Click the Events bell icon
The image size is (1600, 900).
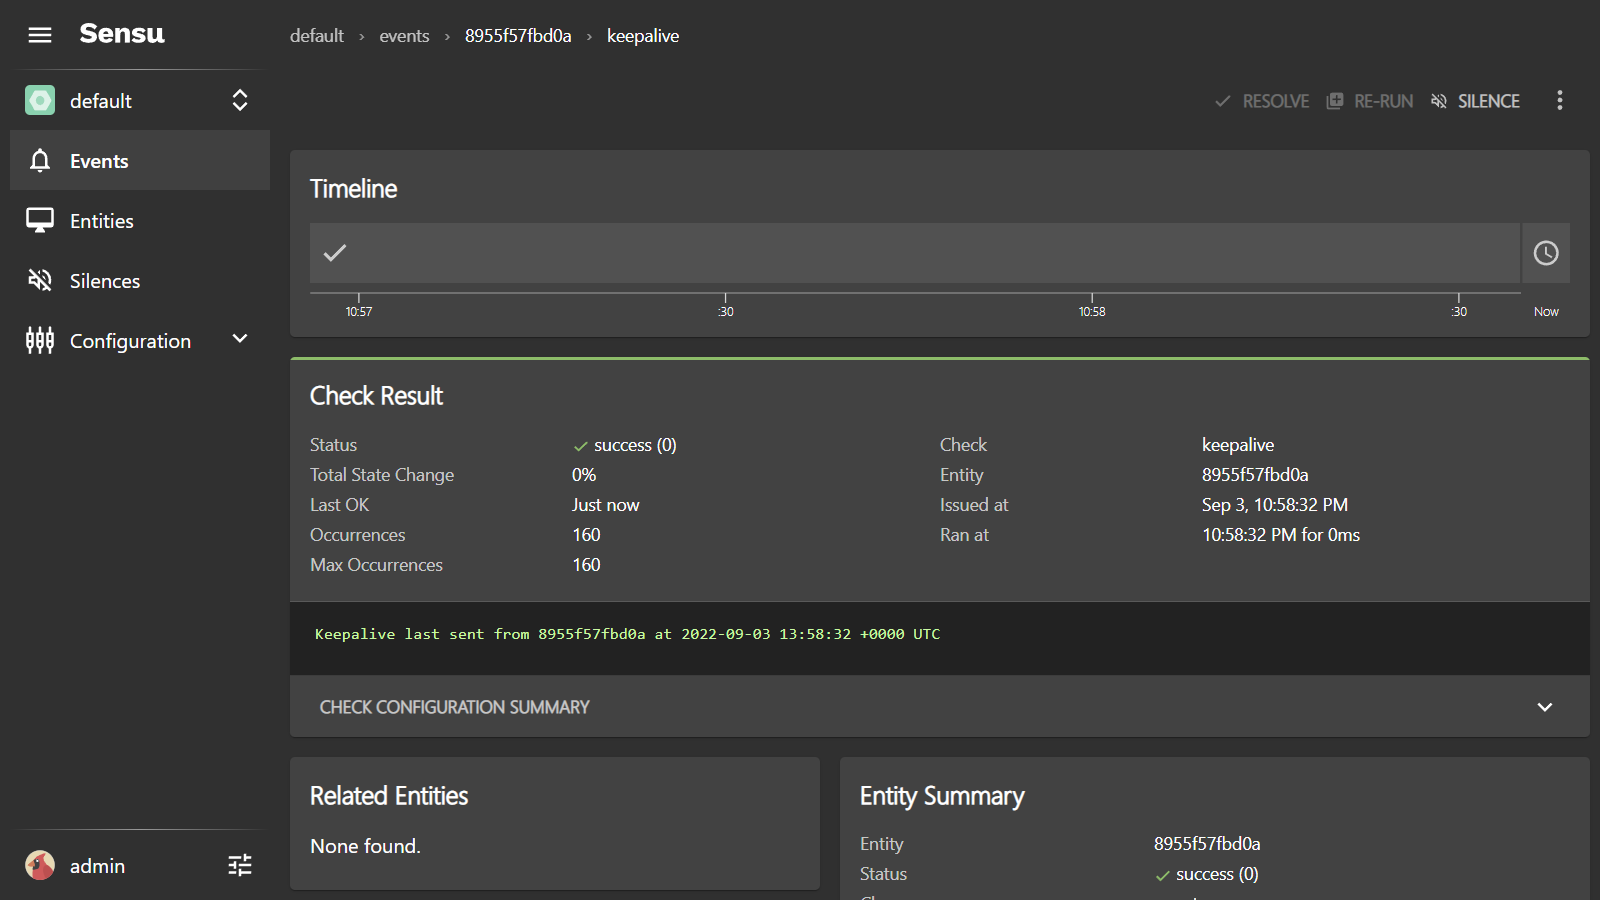(40, 161)
